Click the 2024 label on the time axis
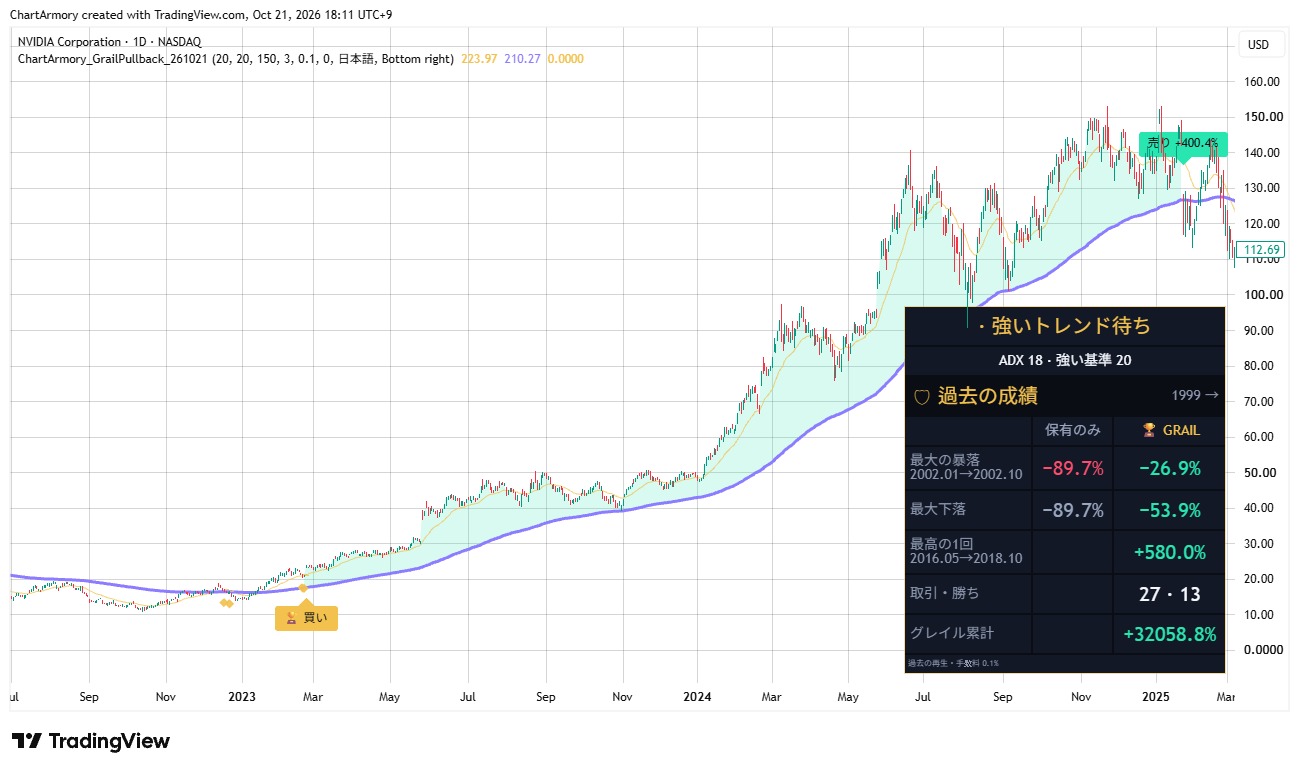The image size is (1299, 771). pyautogui.click(x=697, y=696)
